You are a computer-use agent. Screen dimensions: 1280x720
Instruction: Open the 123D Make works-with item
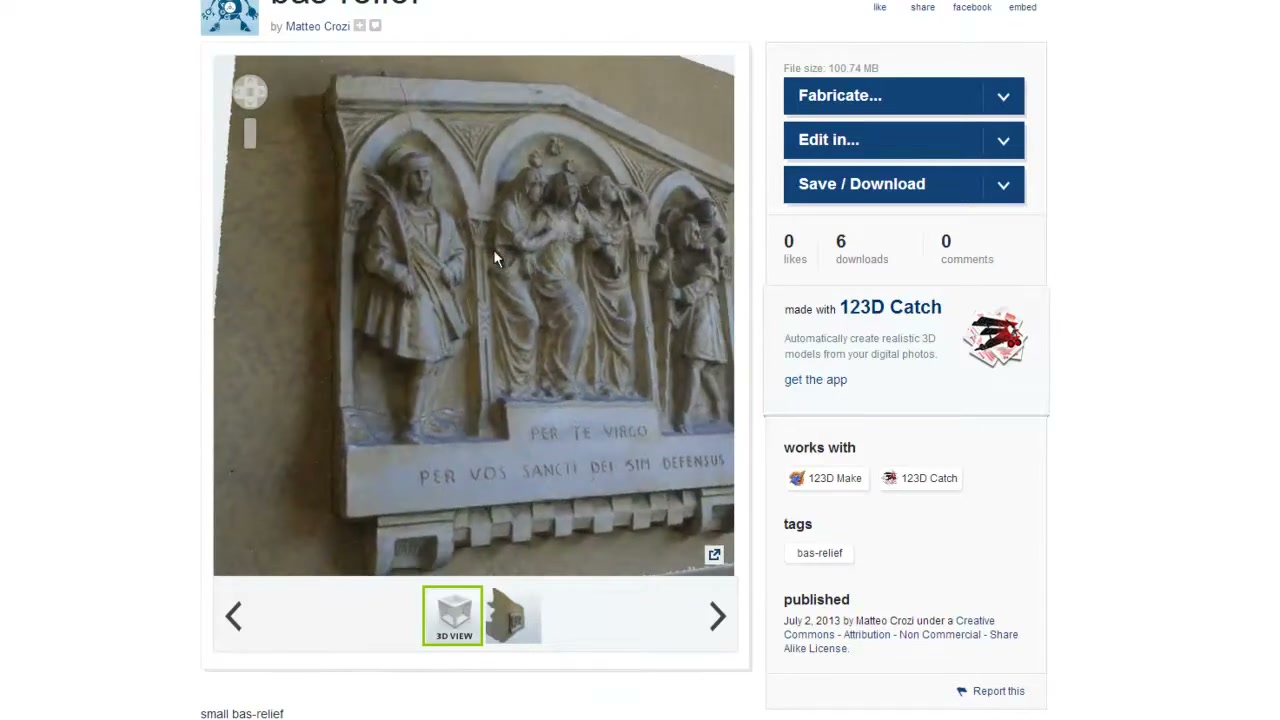point(825,478)
